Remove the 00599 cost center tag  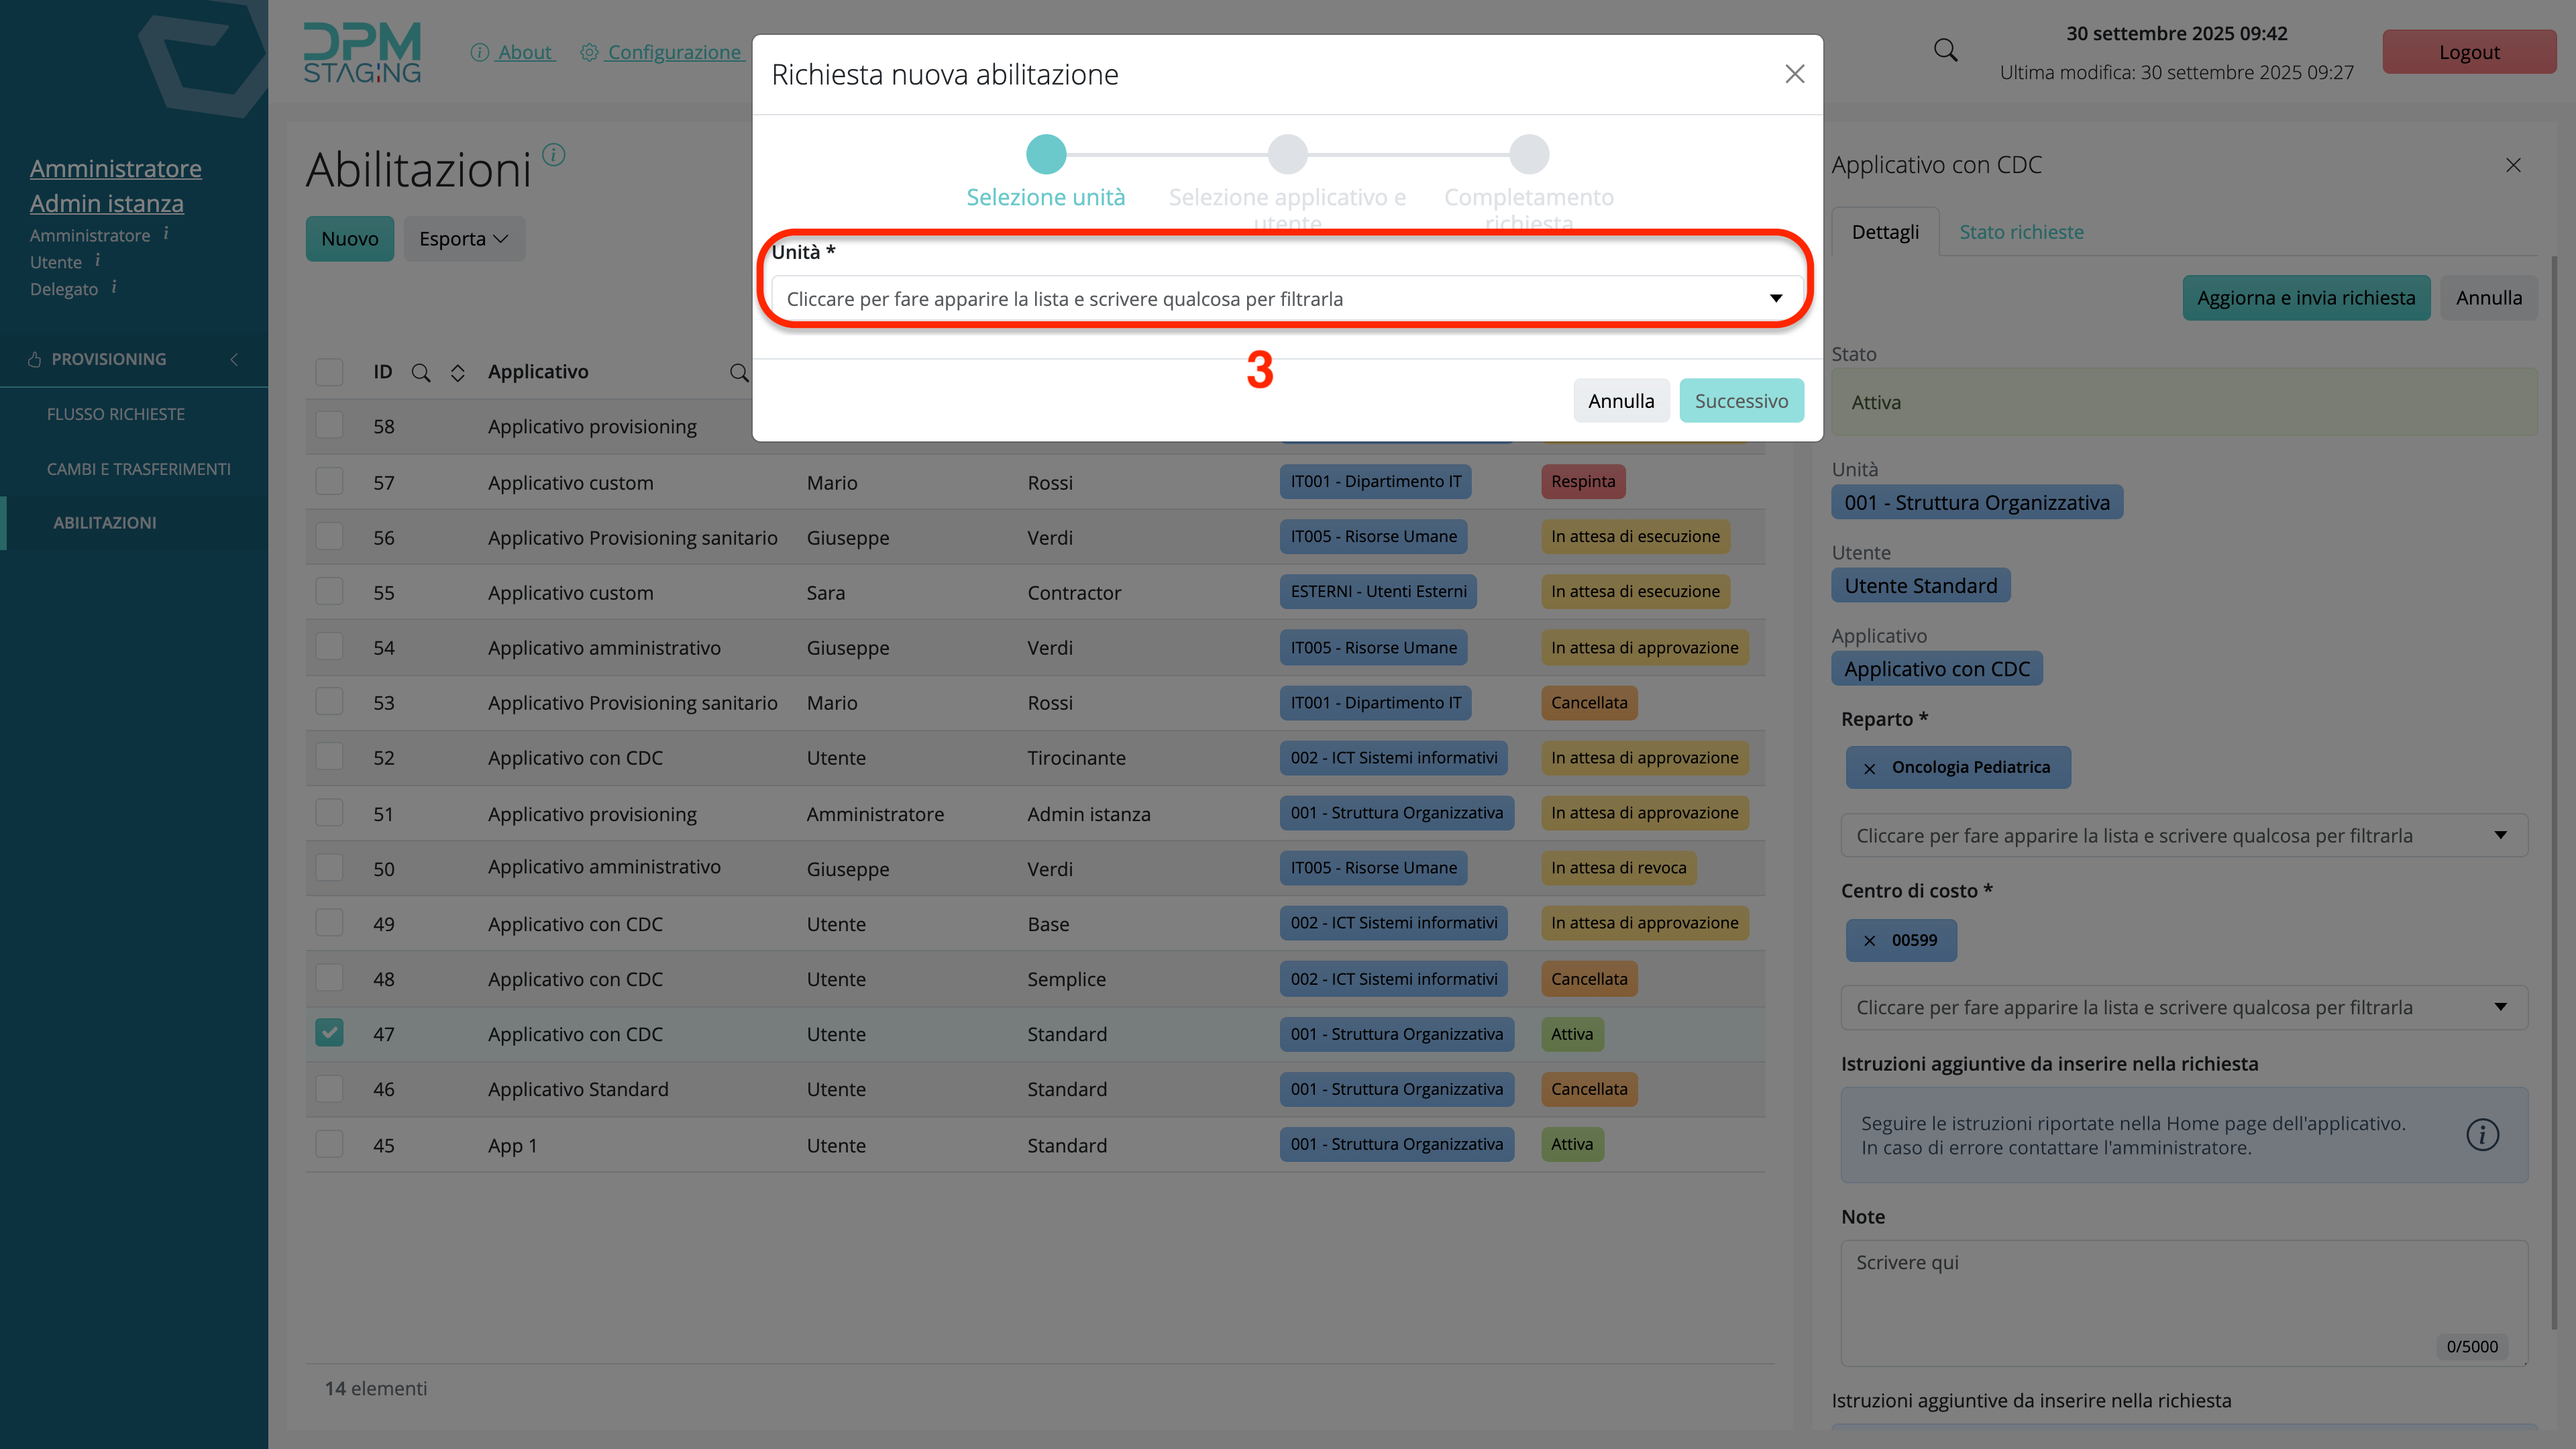click(1869, 941)
